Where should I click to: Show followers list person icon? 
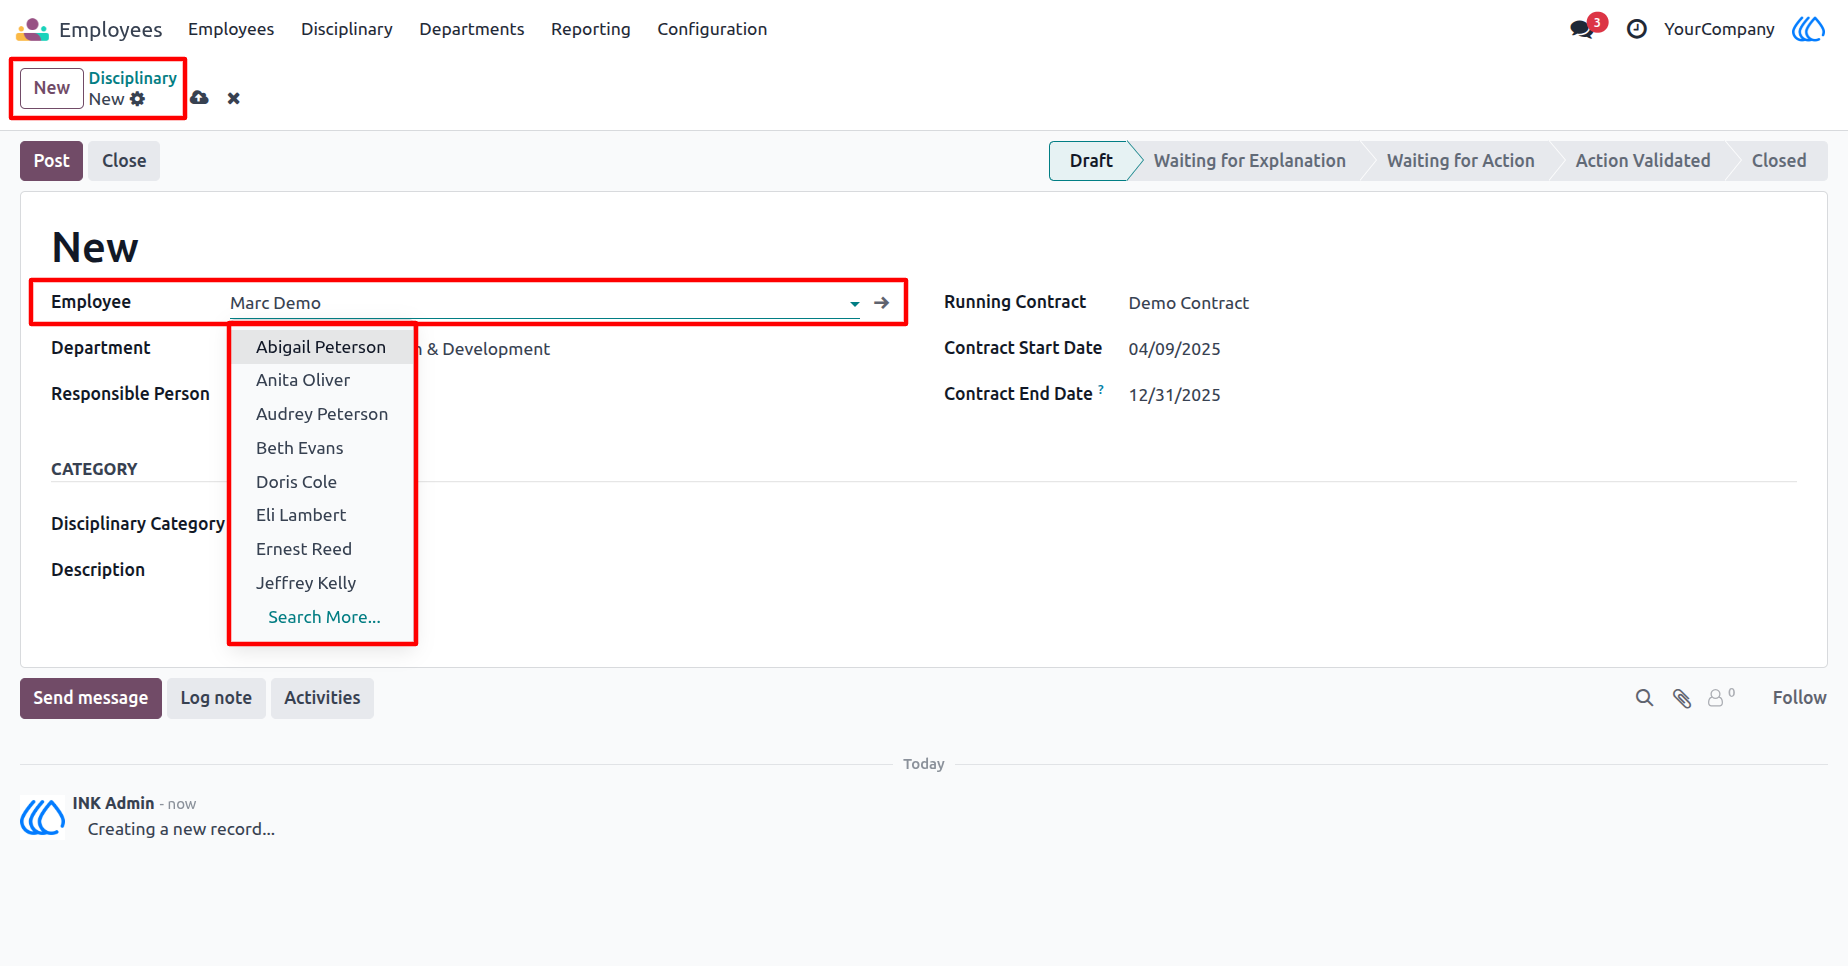pyautogui.click(x=1716, y=698)
